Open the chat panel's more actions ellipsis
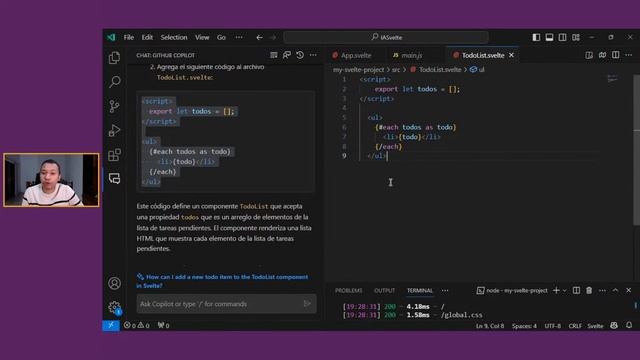This screenshot has width=640, height=360. (x=313, y=55)
